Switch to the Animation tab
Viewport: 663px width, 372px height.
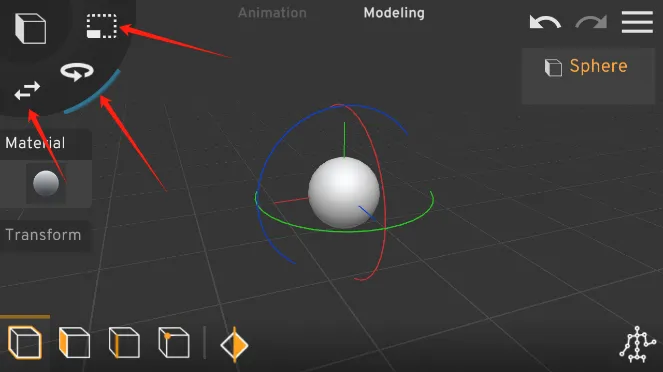pyautogui.click(x=272, y=13)
